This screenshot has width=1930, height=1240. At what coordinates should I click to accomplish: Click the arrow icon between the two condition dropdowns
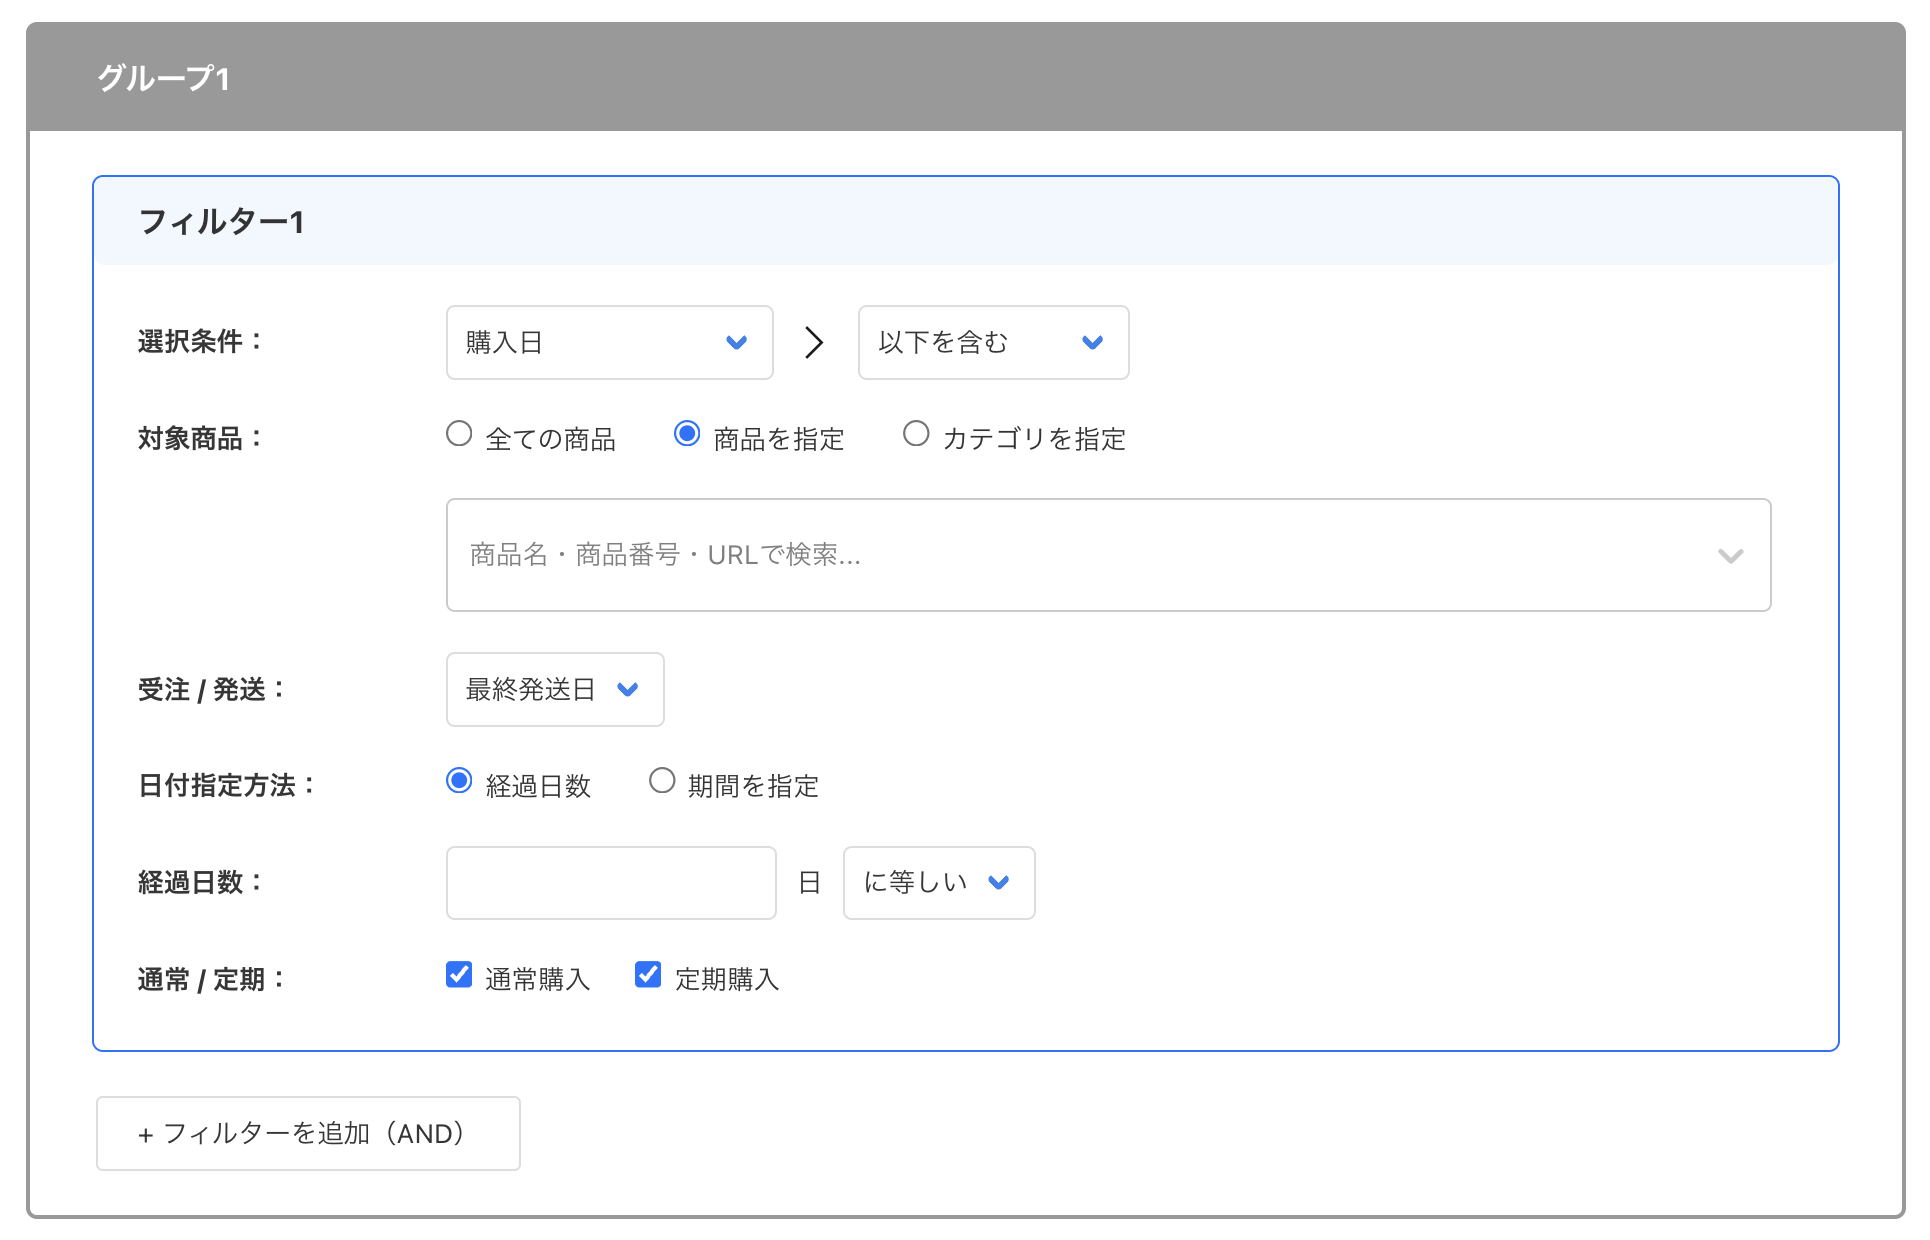[x=814, y=342]
